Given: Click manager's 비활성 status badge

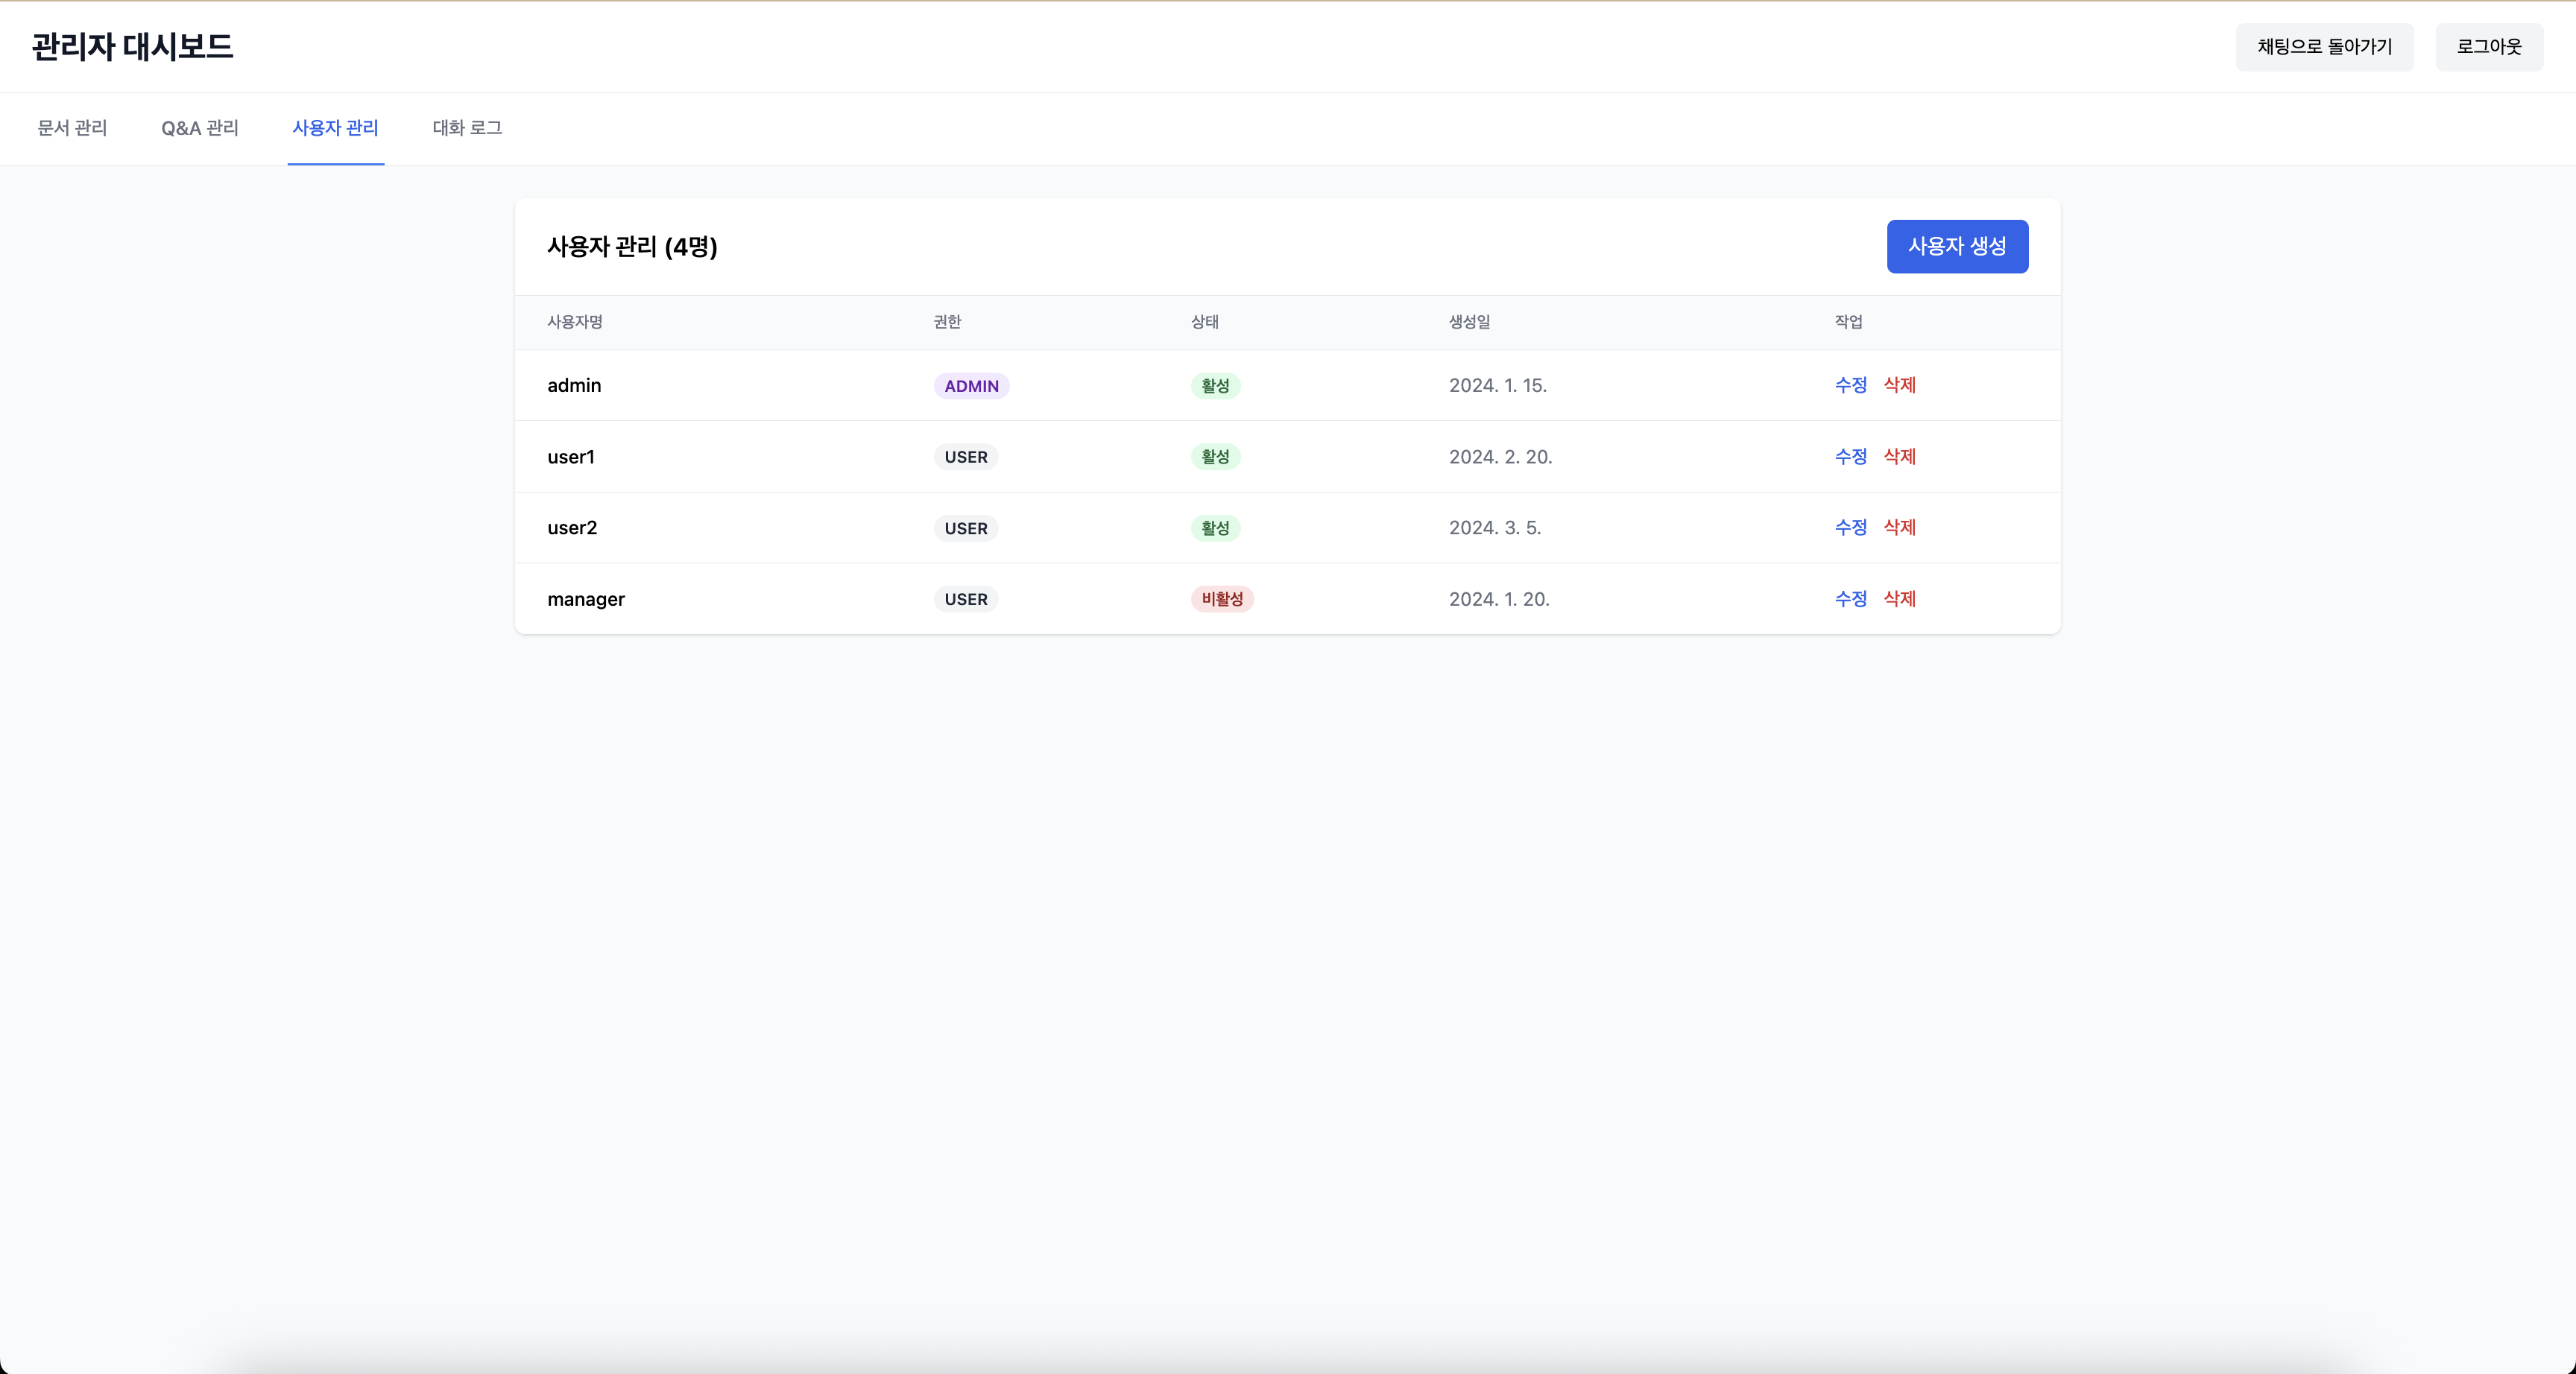Looking at the screenshot, I should tap(1221, 599).
